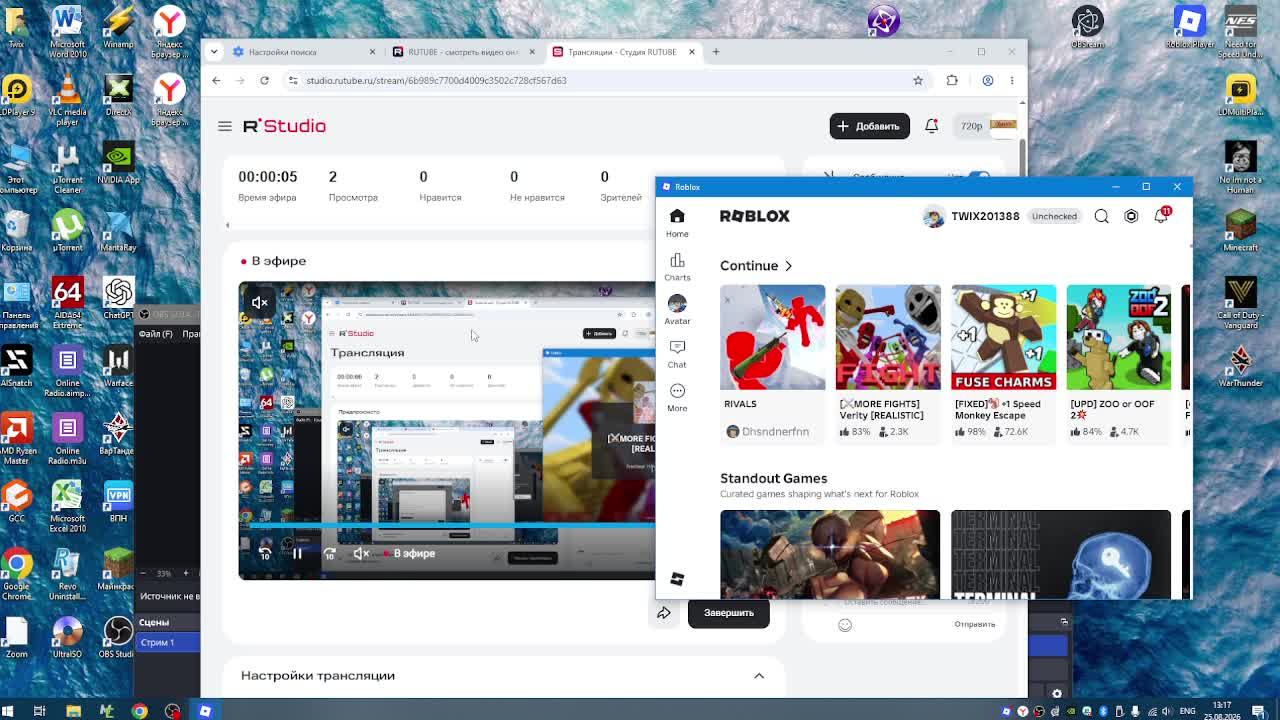Open the emoji picker in stream chat
Viewport: 1280px width, 720px height.
845,625
